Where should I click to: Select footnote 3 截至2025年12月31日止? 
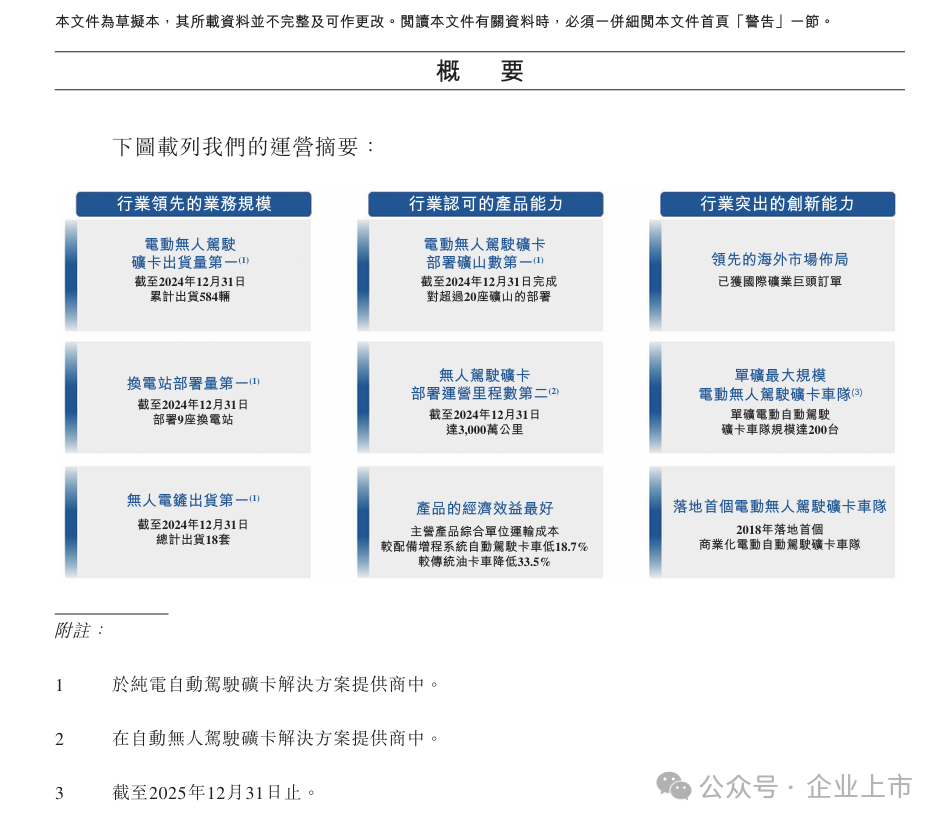(214, 793)
